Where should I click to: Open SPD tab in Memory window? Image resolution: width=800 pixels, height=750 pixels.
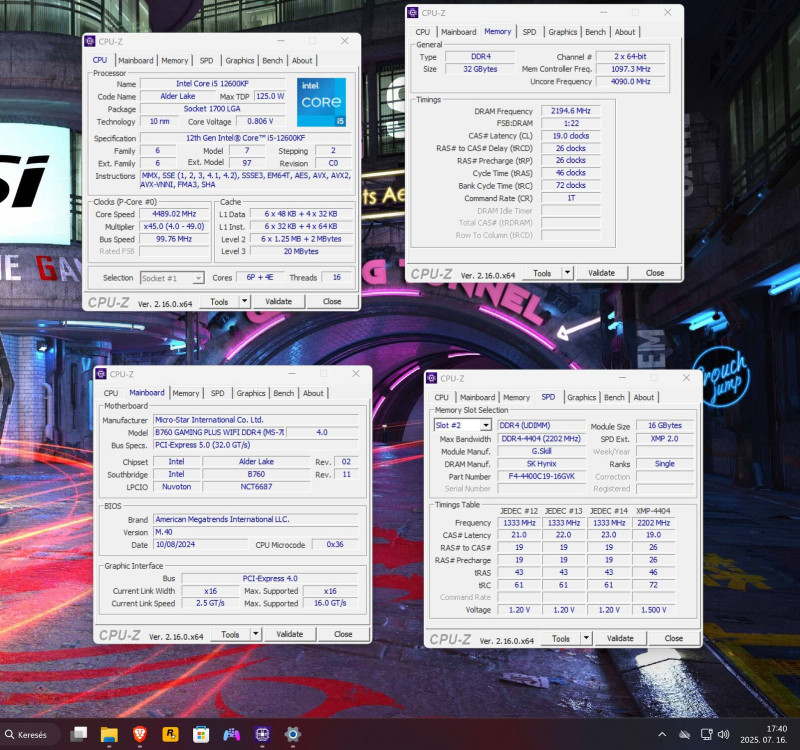click(530, 32)
